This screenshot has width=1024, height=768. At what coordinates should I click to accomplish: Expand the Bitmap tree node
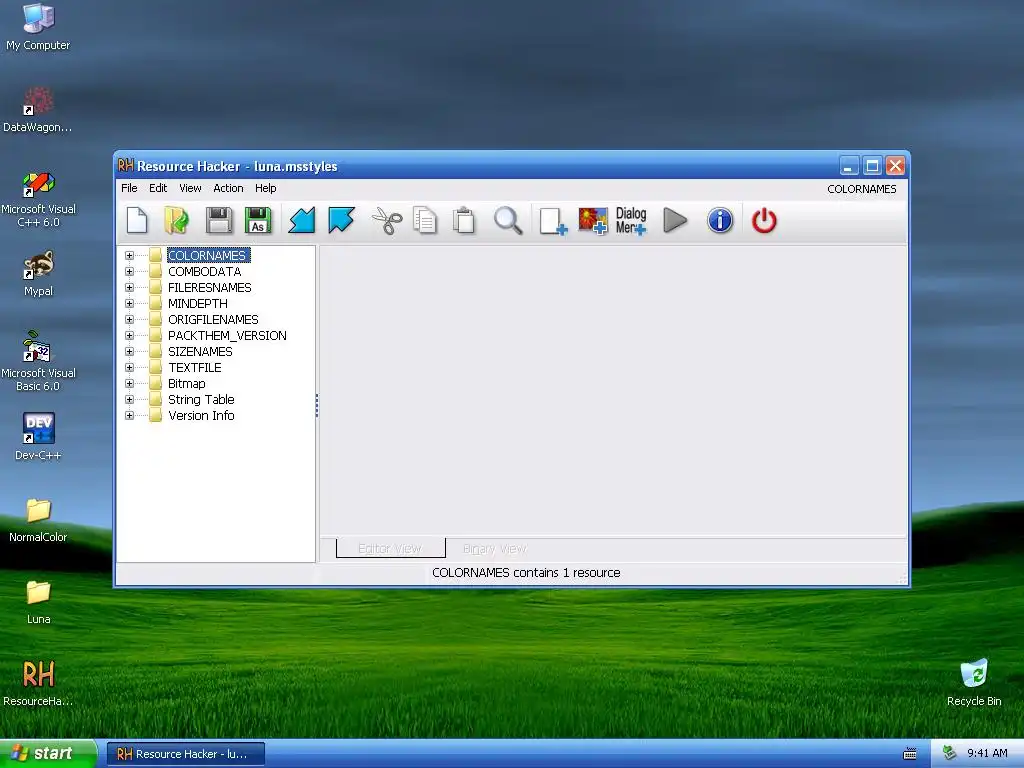(x=129, y=383)
